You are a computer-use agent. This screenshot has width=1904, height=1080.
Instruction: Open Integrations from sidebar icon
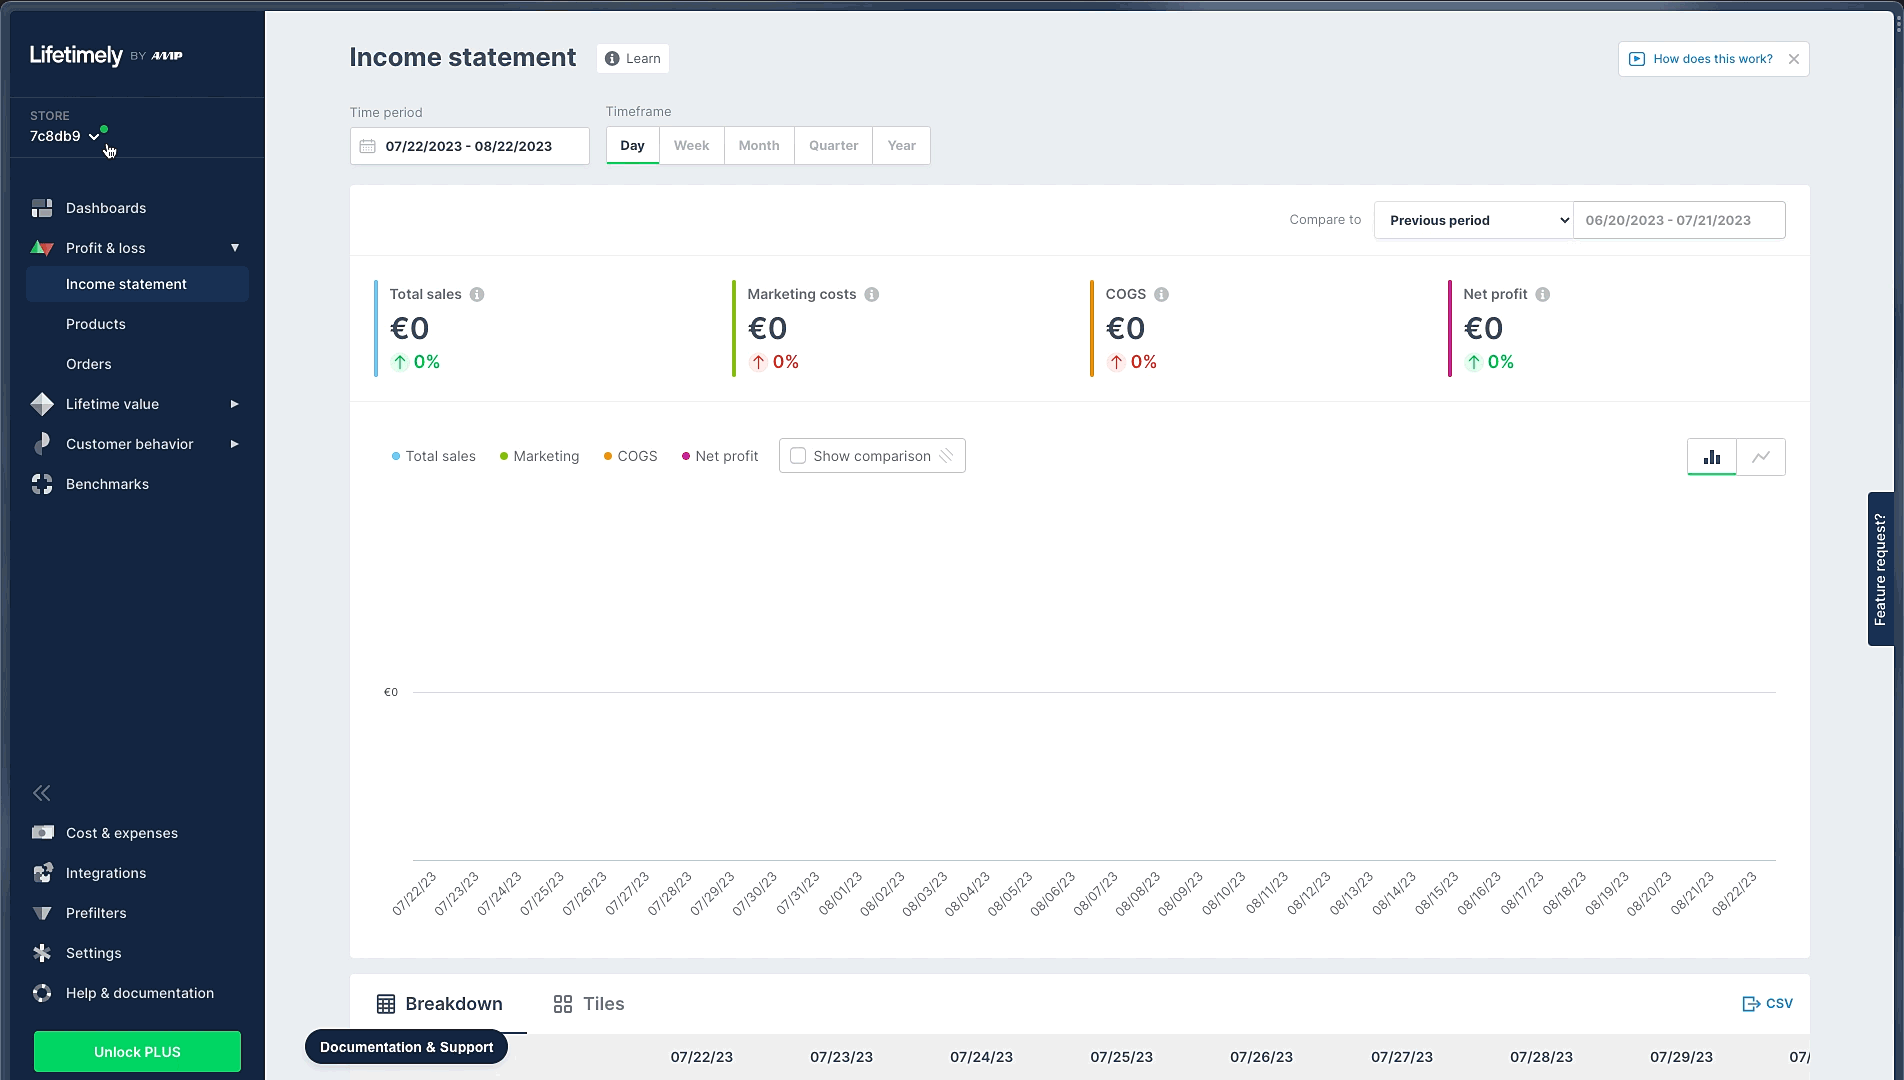coord(42,873)
